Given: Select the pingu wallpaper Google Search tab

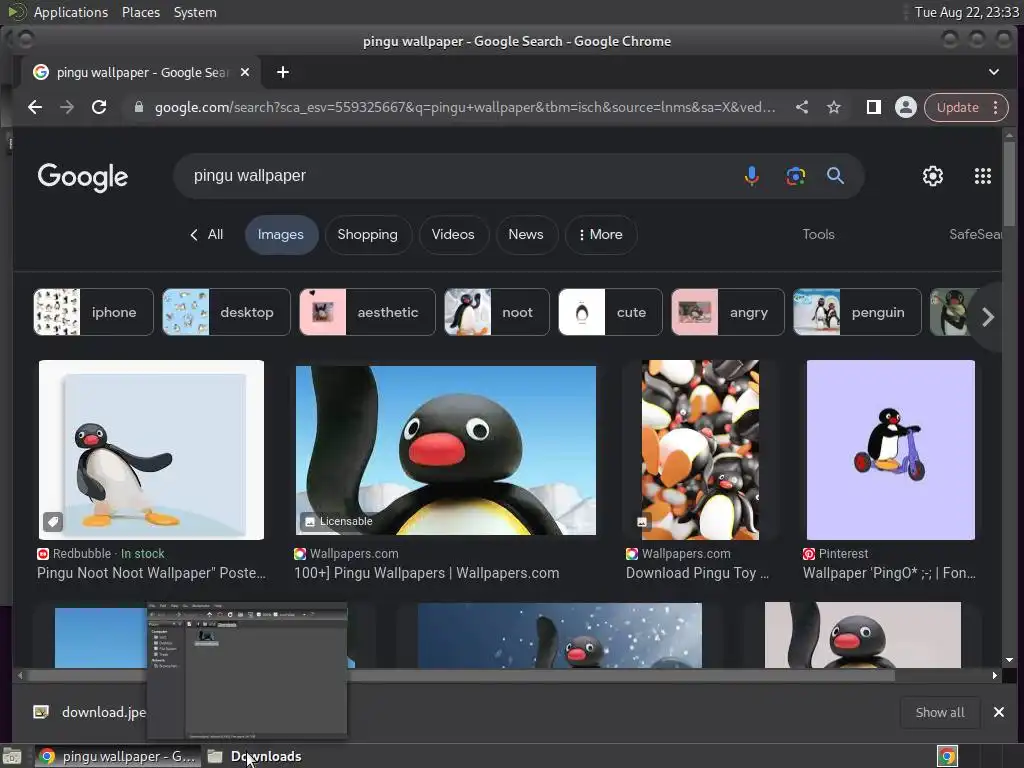Looking at the screenshot, I should click(x=142, y=72).
